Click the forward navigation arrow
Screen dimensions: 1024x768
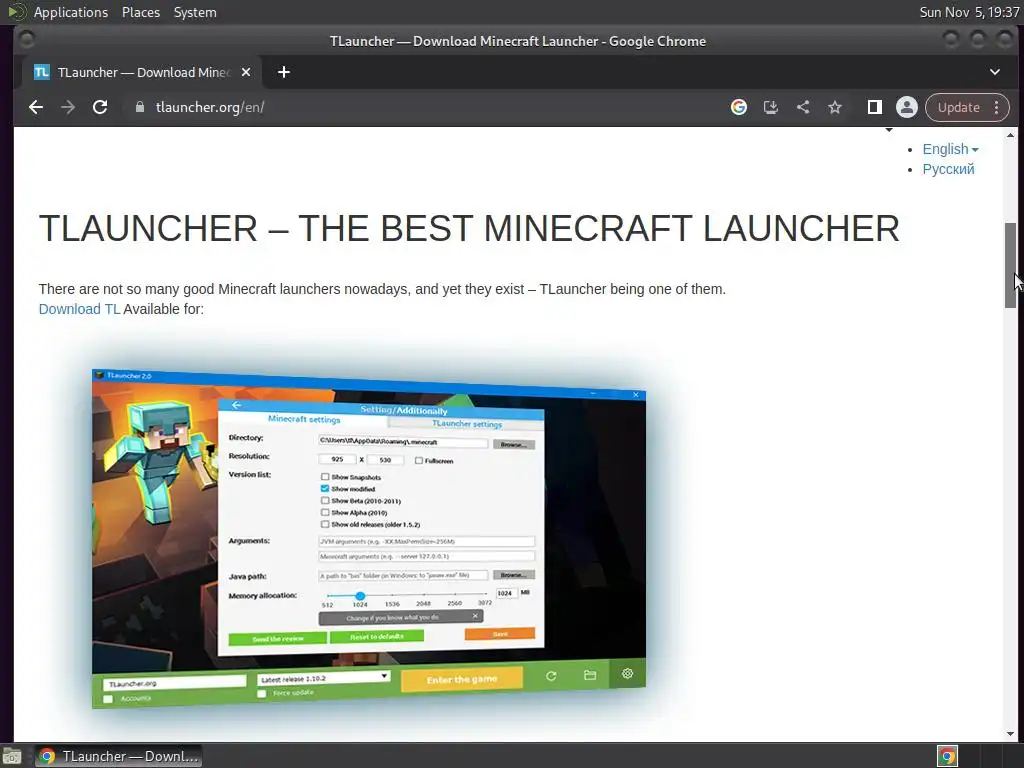(x=68, y=107)
